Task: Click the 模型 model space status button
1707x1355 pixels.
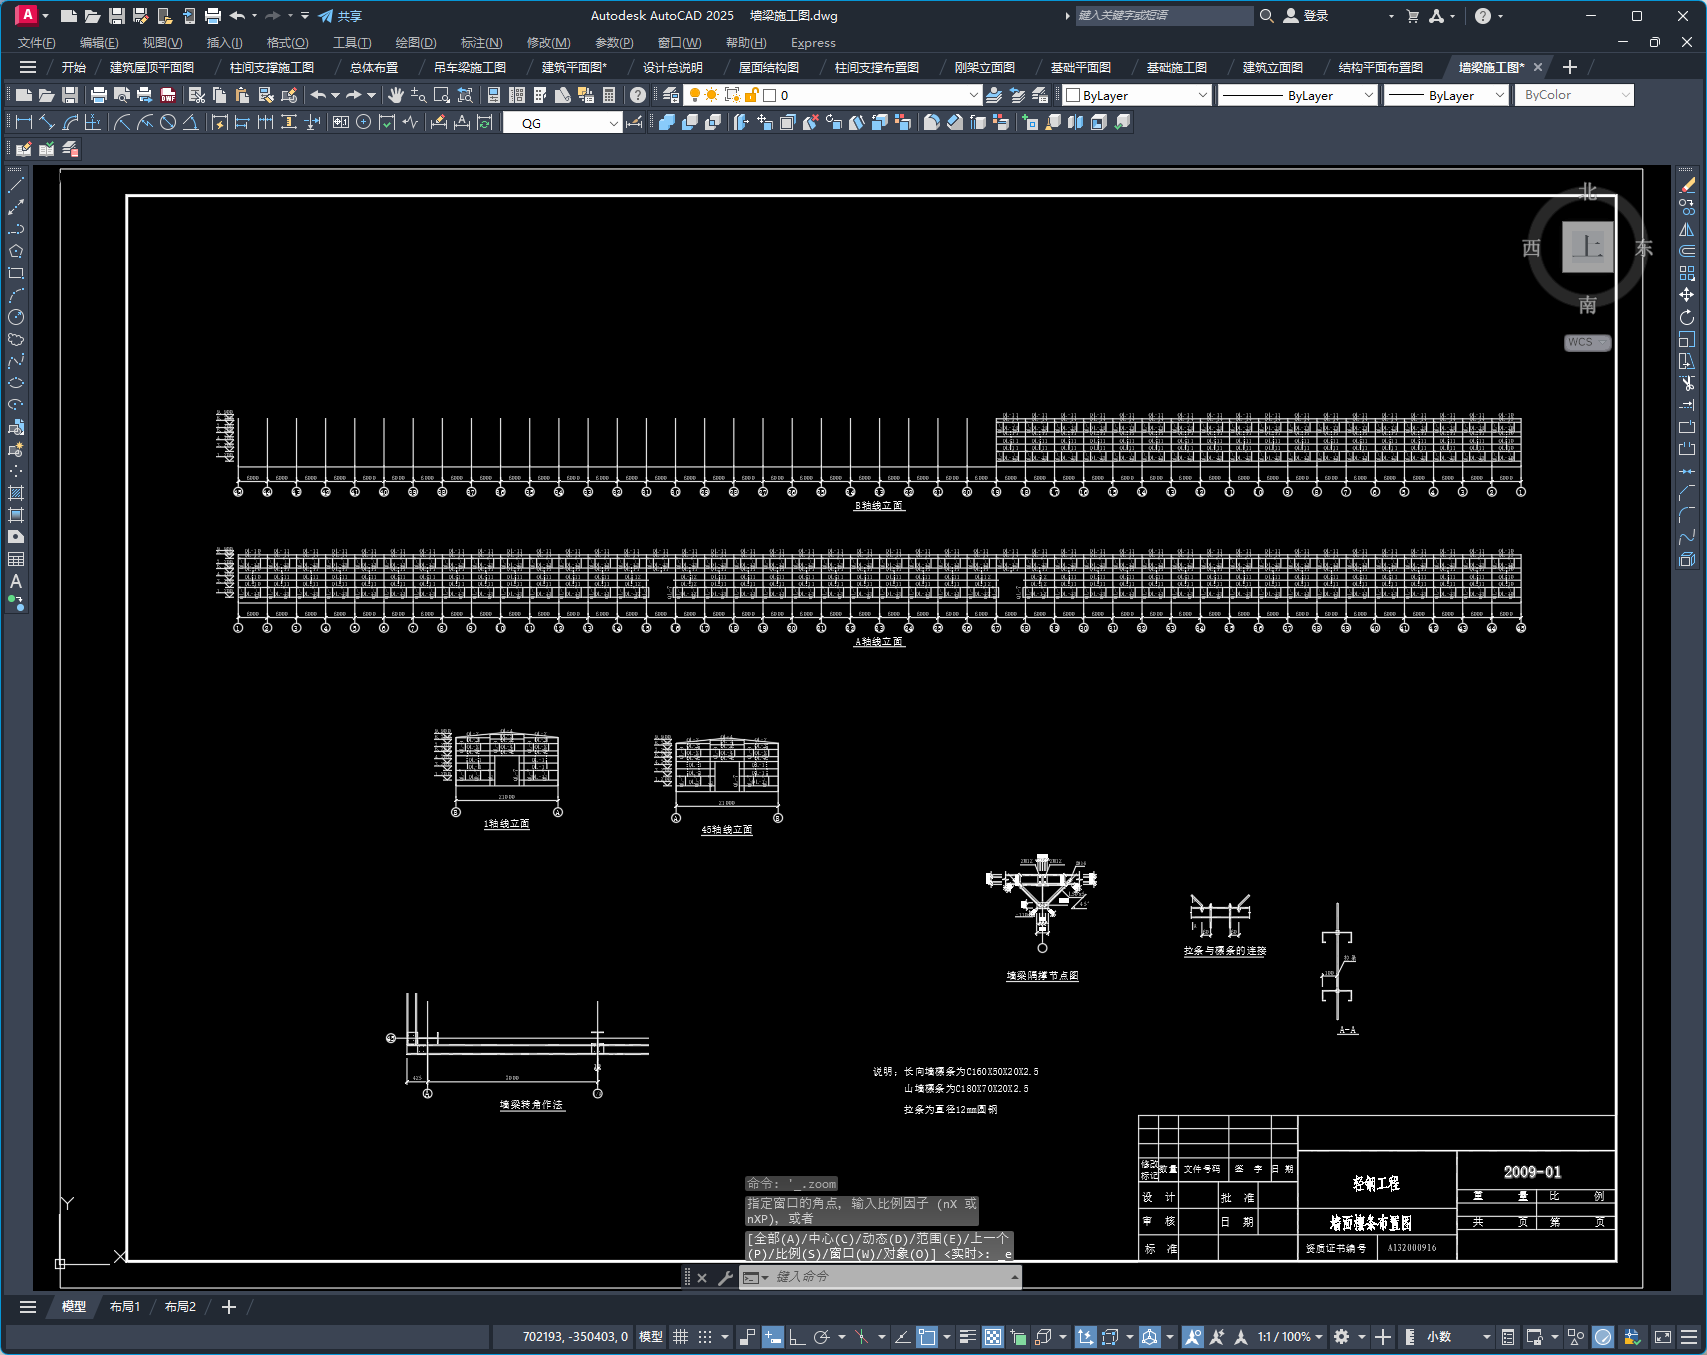Action: (x=651, y=1337)
